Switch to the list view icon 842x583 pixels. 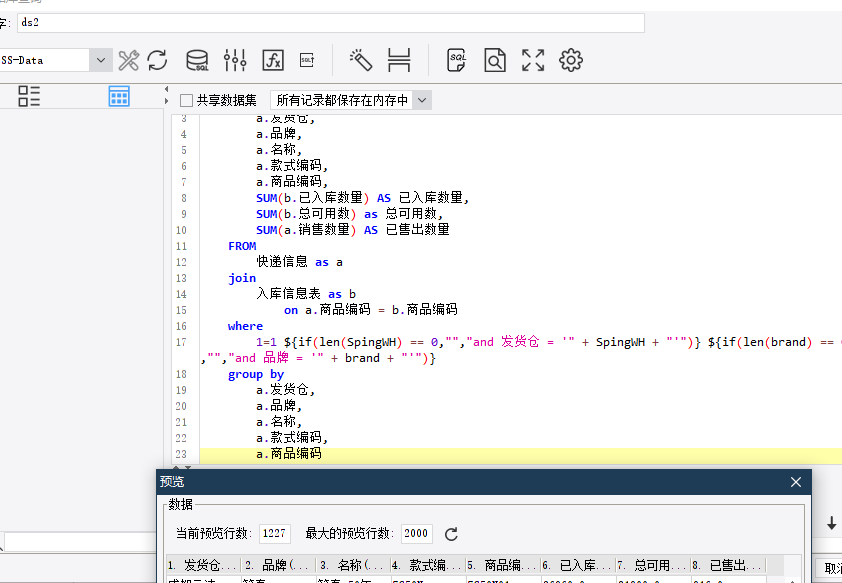pos(29,96)
